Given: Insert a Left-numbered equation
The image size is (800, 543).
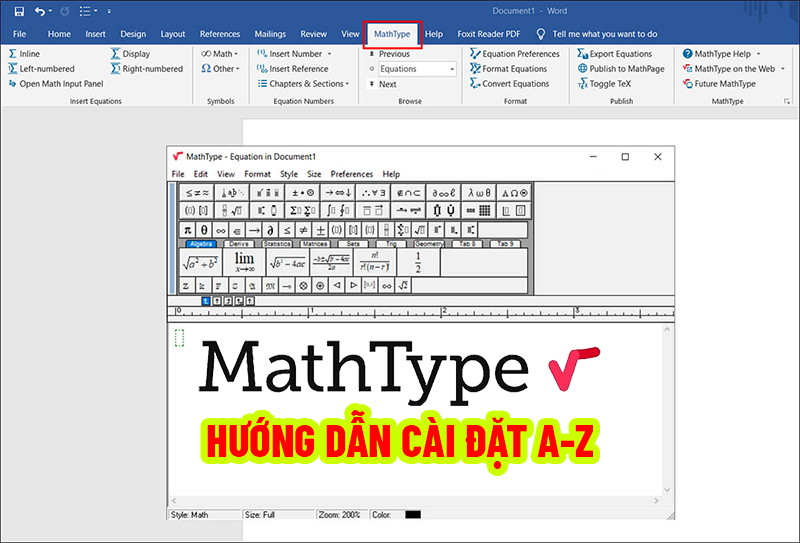Looking at the screenshot, I should pyautogui.click(x=41, y=68).
